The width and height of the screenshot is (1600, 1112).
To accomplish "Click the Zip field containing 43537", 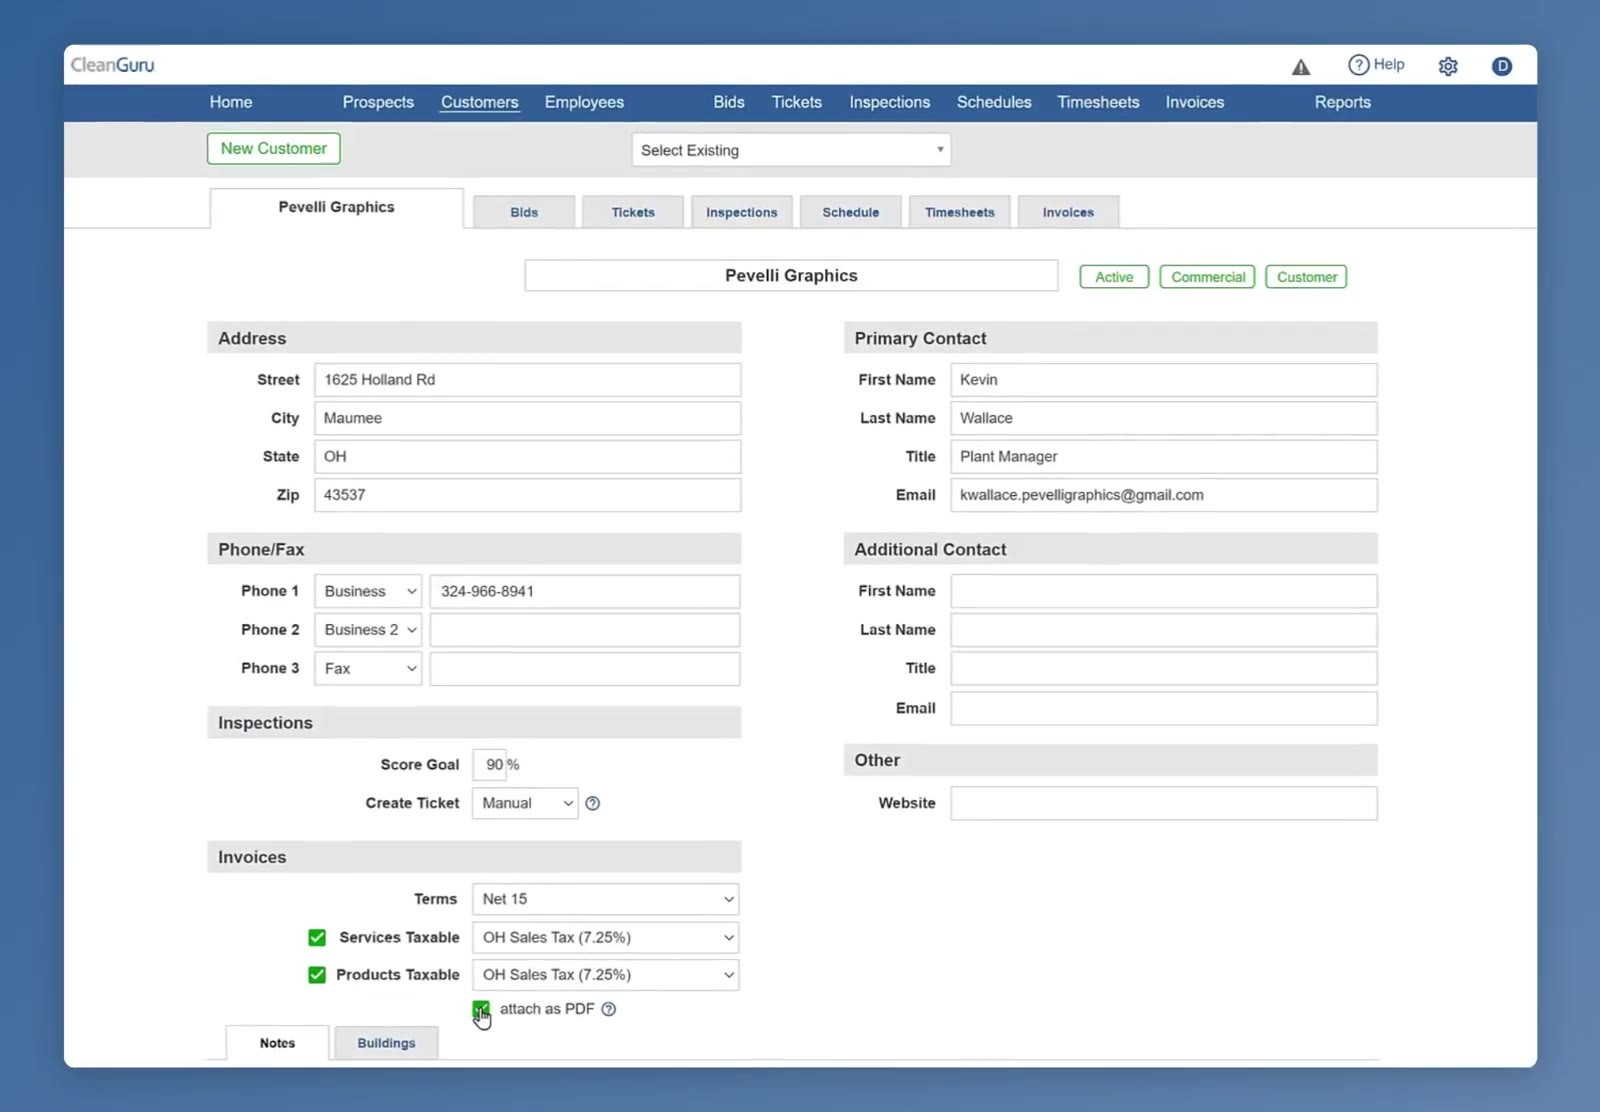I will coord(527,495).
